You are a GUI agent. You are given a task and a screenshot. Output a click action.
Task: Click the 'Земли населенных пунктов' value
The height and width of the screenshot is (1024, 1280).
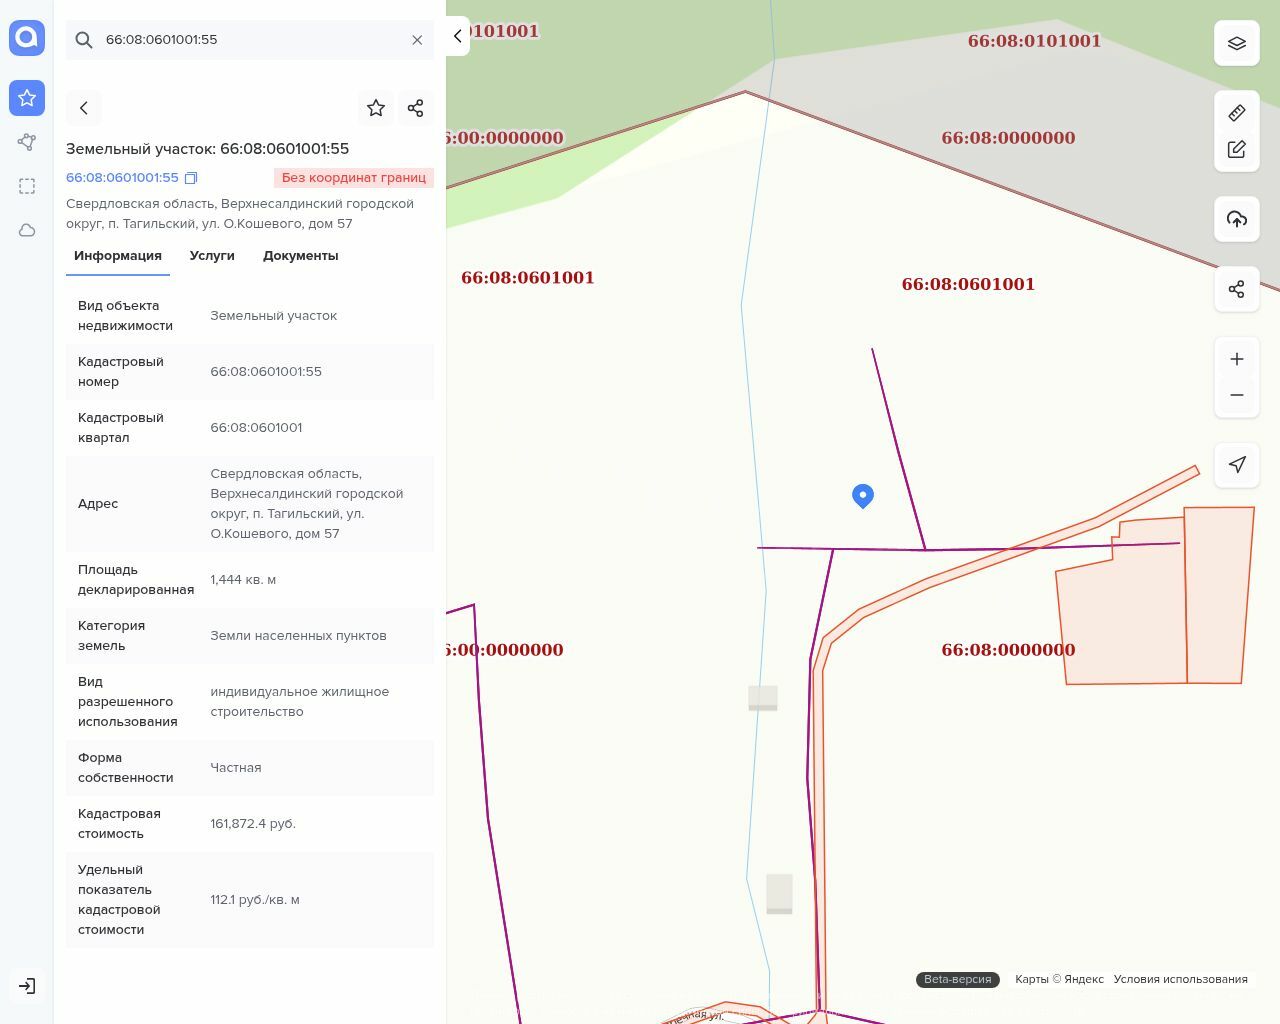point(298,636)
